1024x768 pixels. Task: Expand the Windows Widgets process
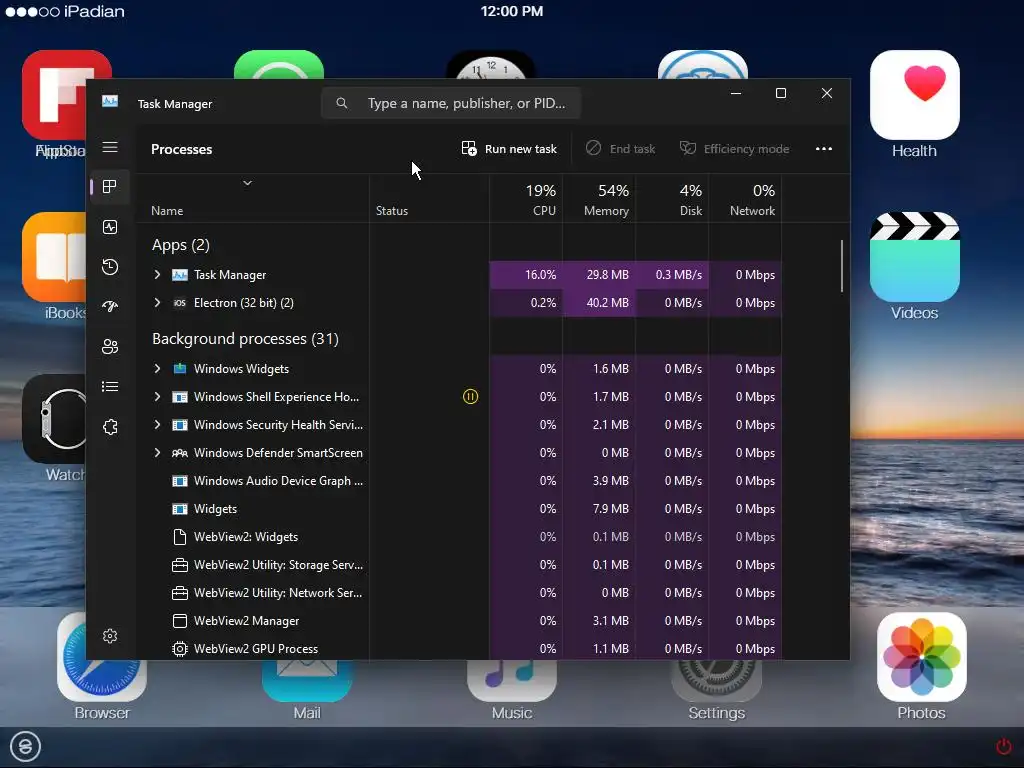click(x=157, y=368)
